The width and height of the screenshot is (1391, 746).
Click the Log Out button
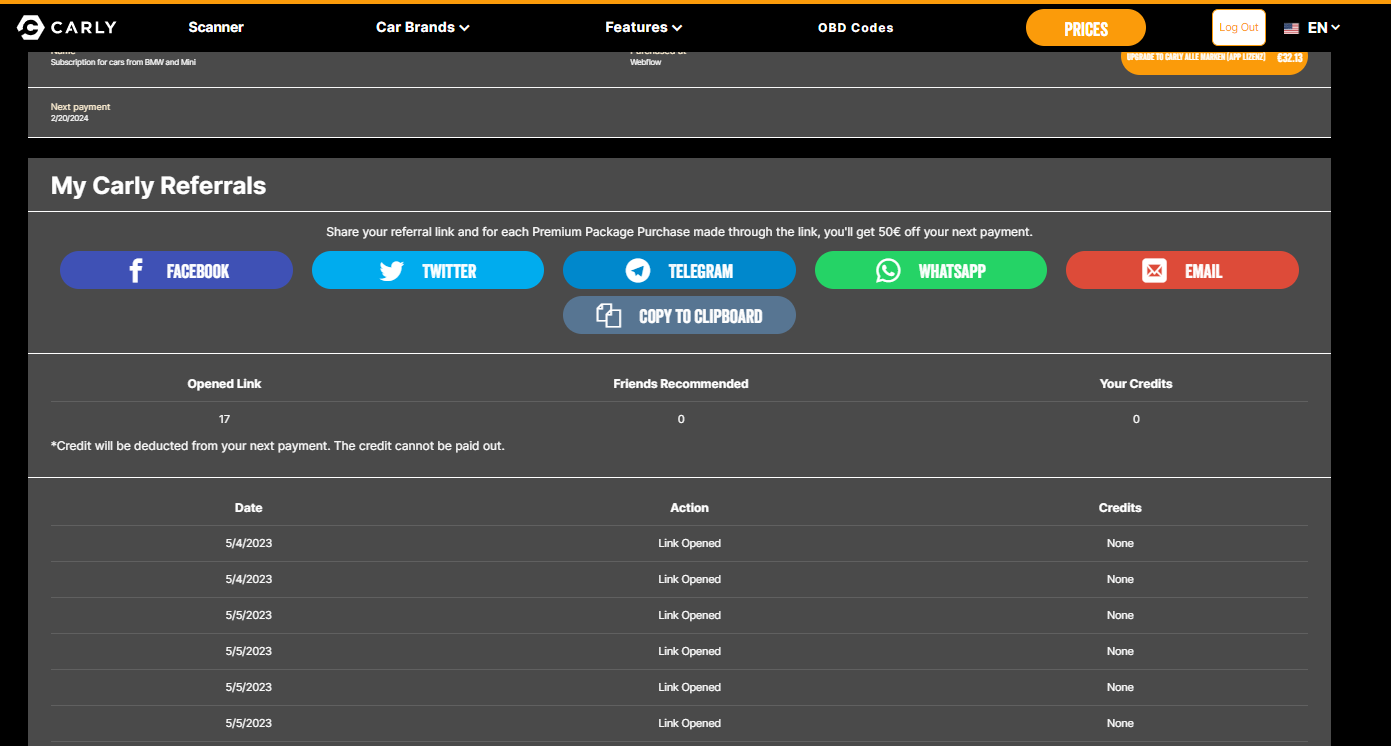pos(1239,28)
